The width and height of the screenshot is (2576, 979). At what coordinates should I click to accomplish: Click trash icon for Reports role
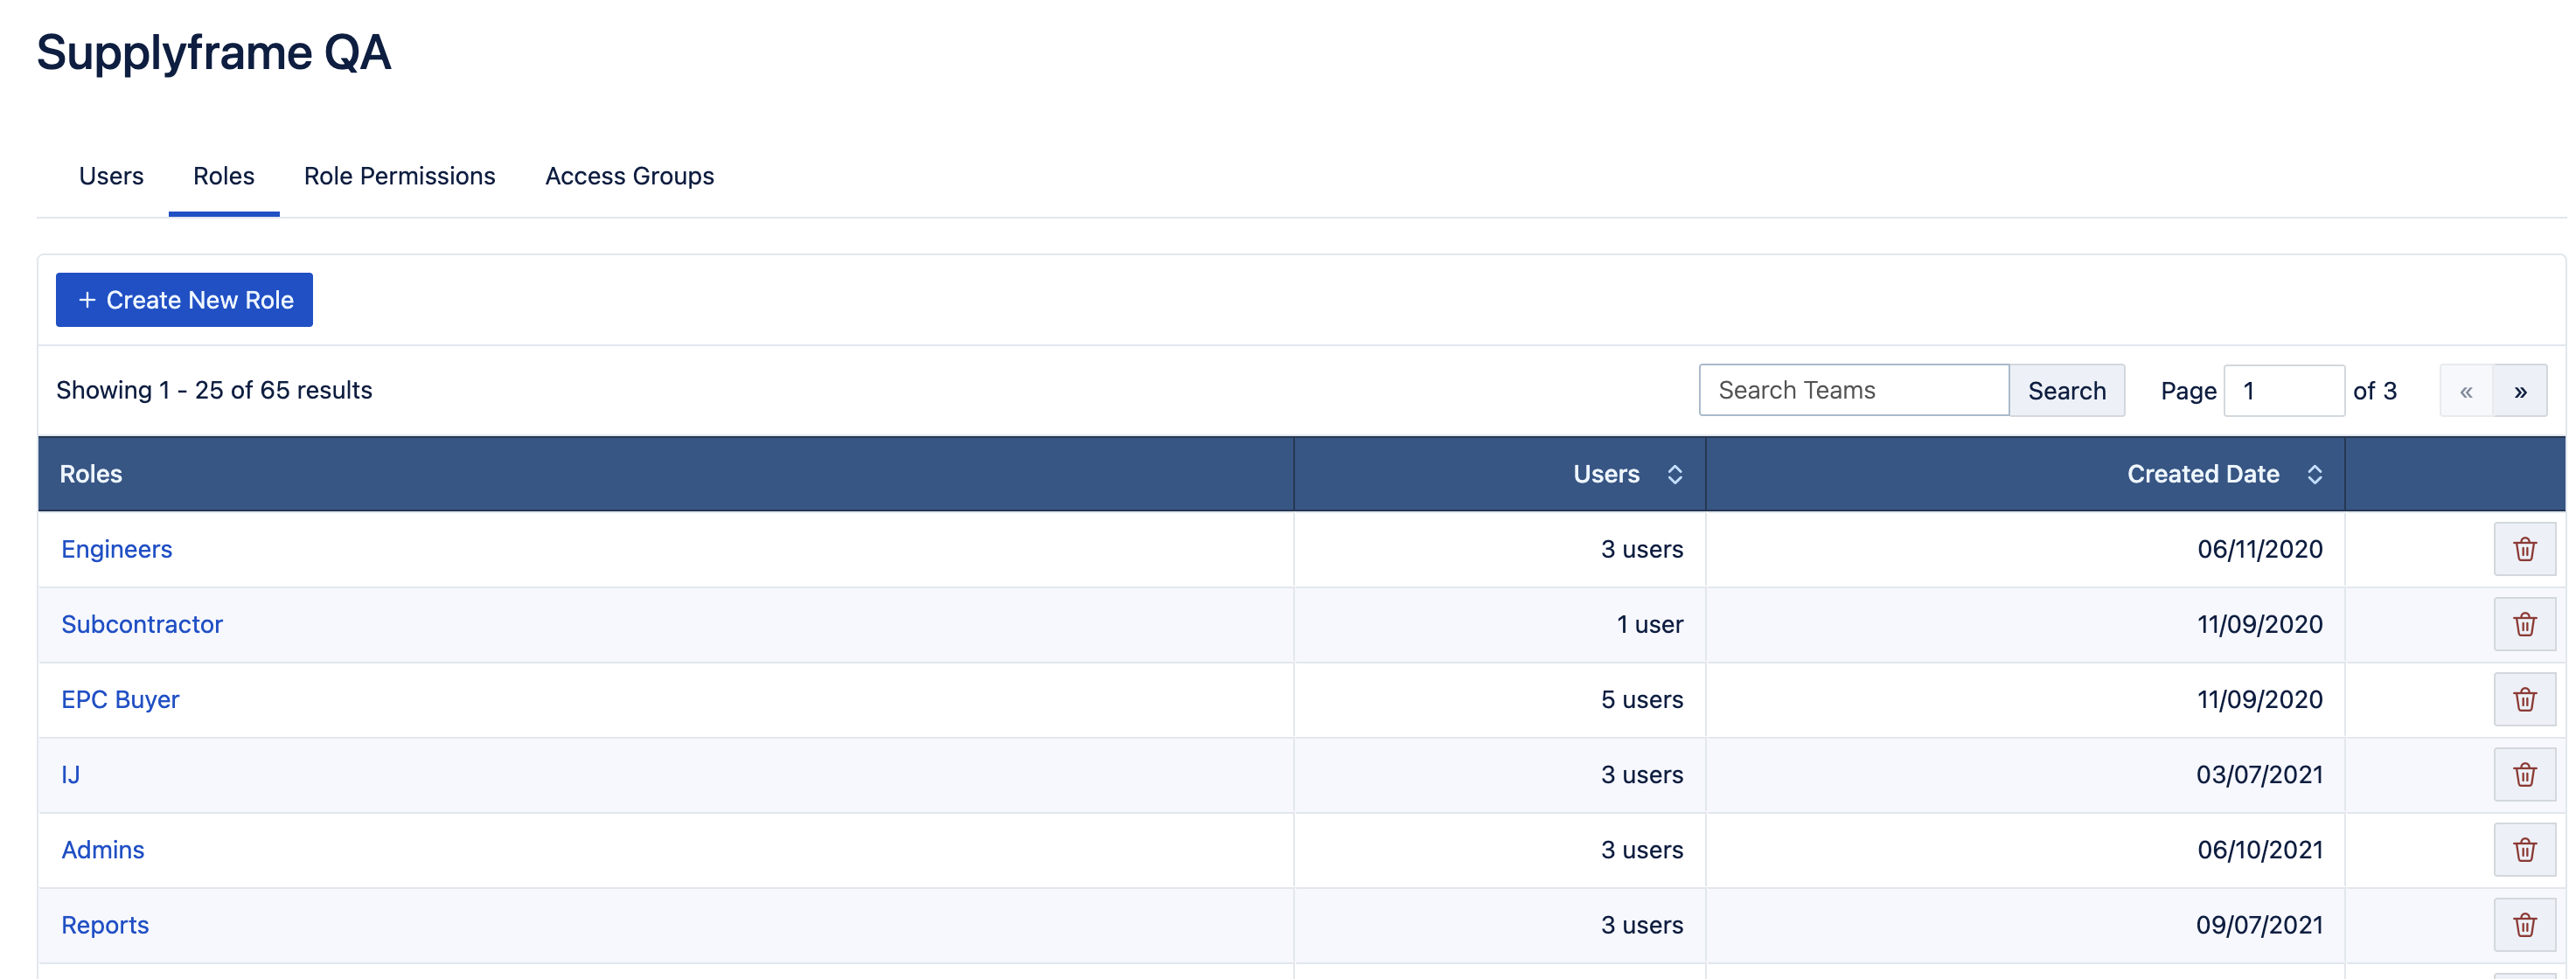(2524, 924)
